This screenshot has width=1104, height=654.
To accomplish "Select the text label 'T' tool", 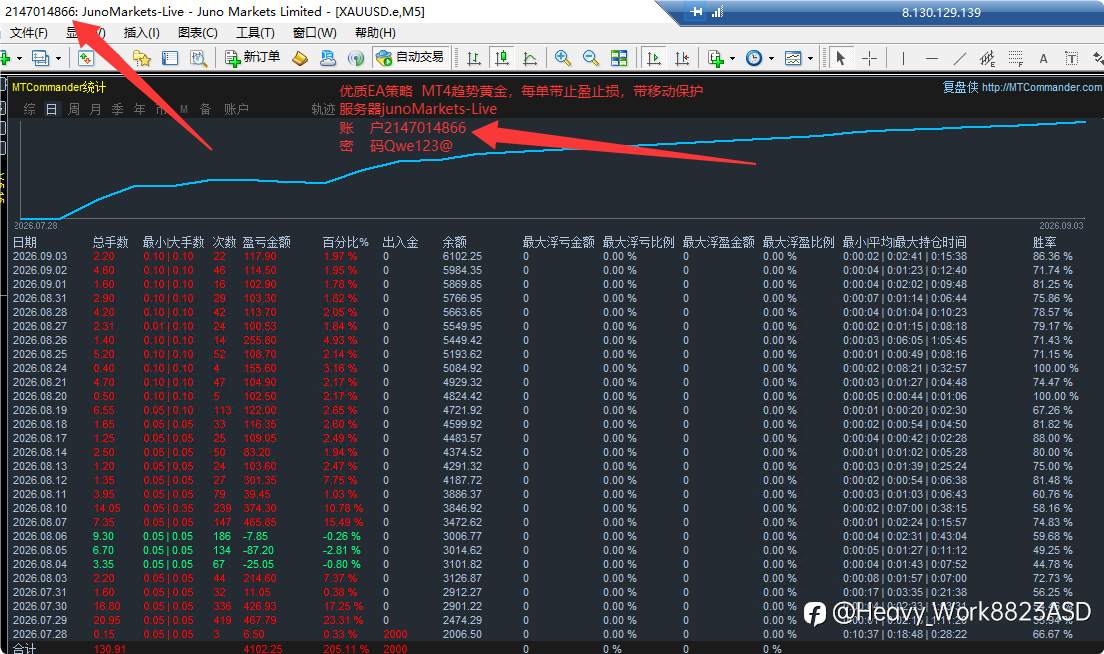I will click(1071, 58).
